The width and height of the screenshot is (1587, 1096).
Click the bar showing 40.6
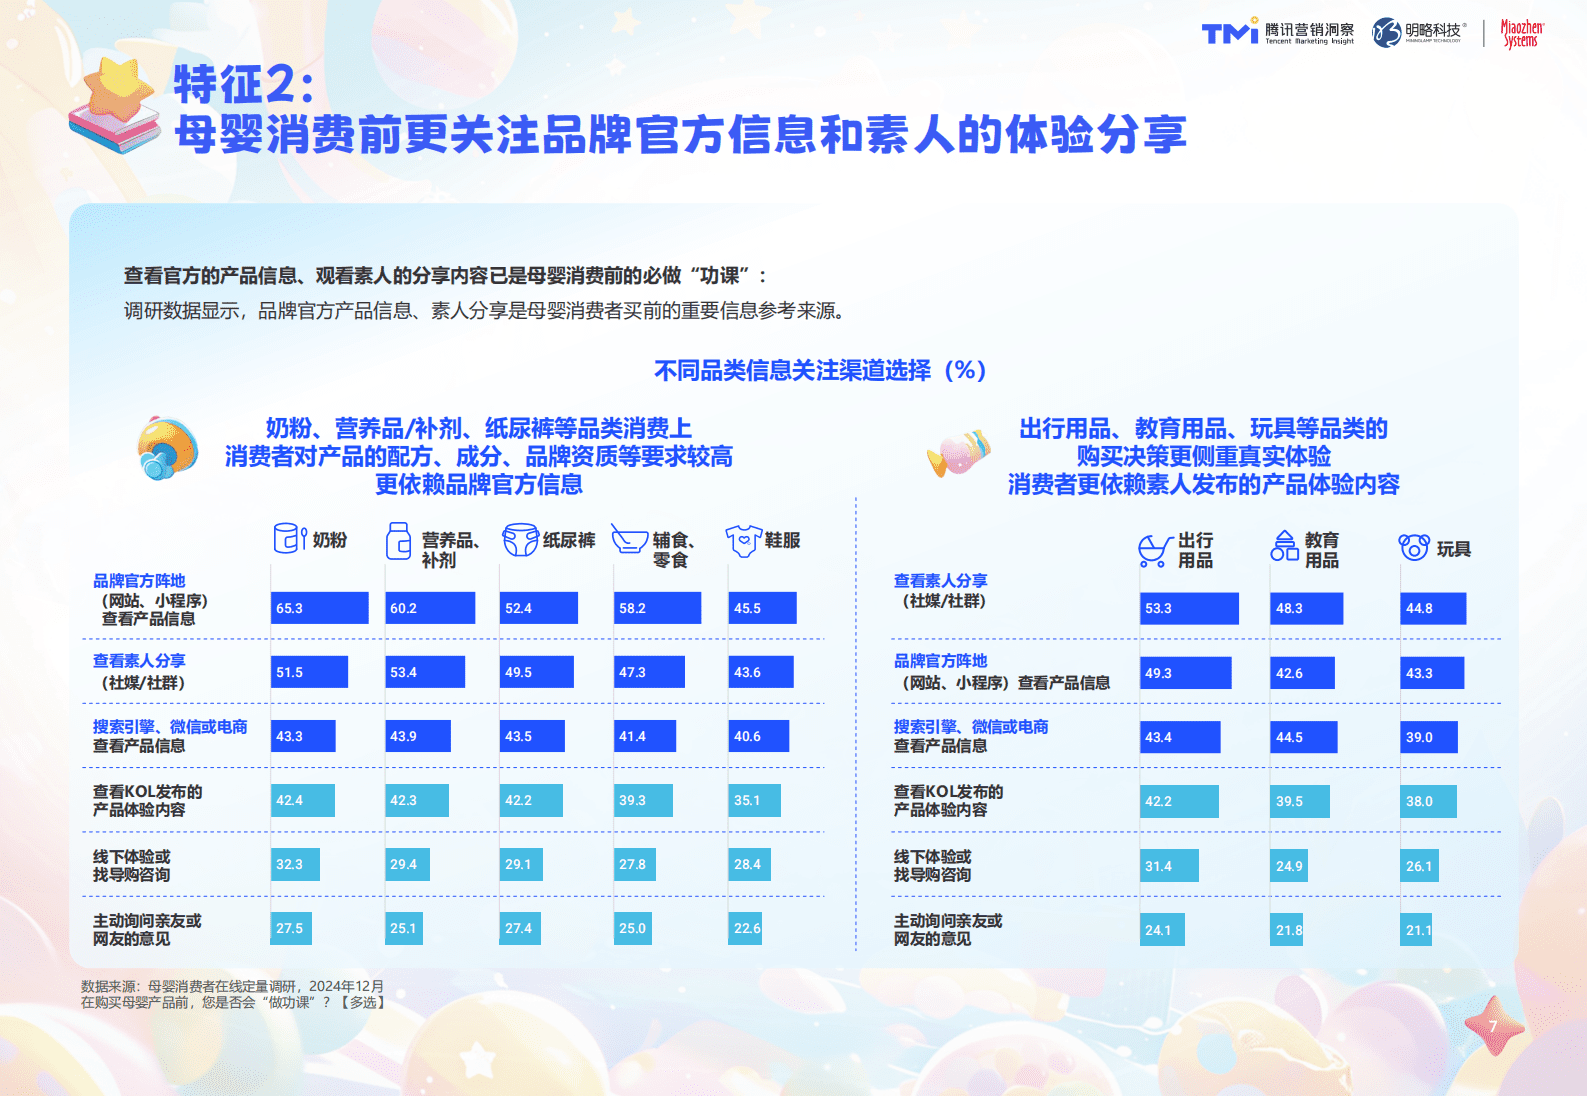[x=758, y=736]
